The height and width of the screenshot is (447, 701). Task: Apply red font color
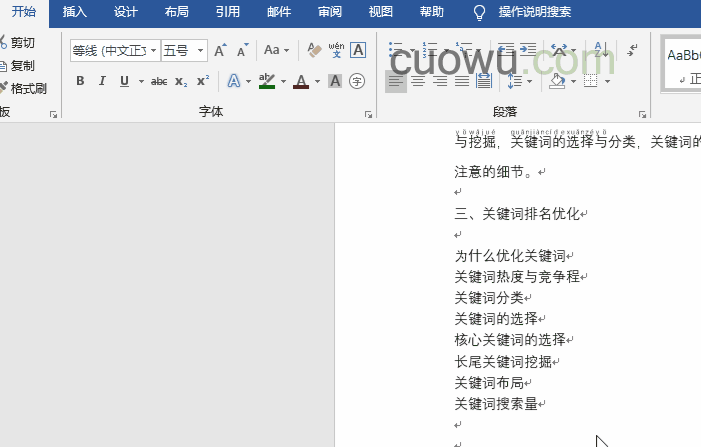(301, 81)
